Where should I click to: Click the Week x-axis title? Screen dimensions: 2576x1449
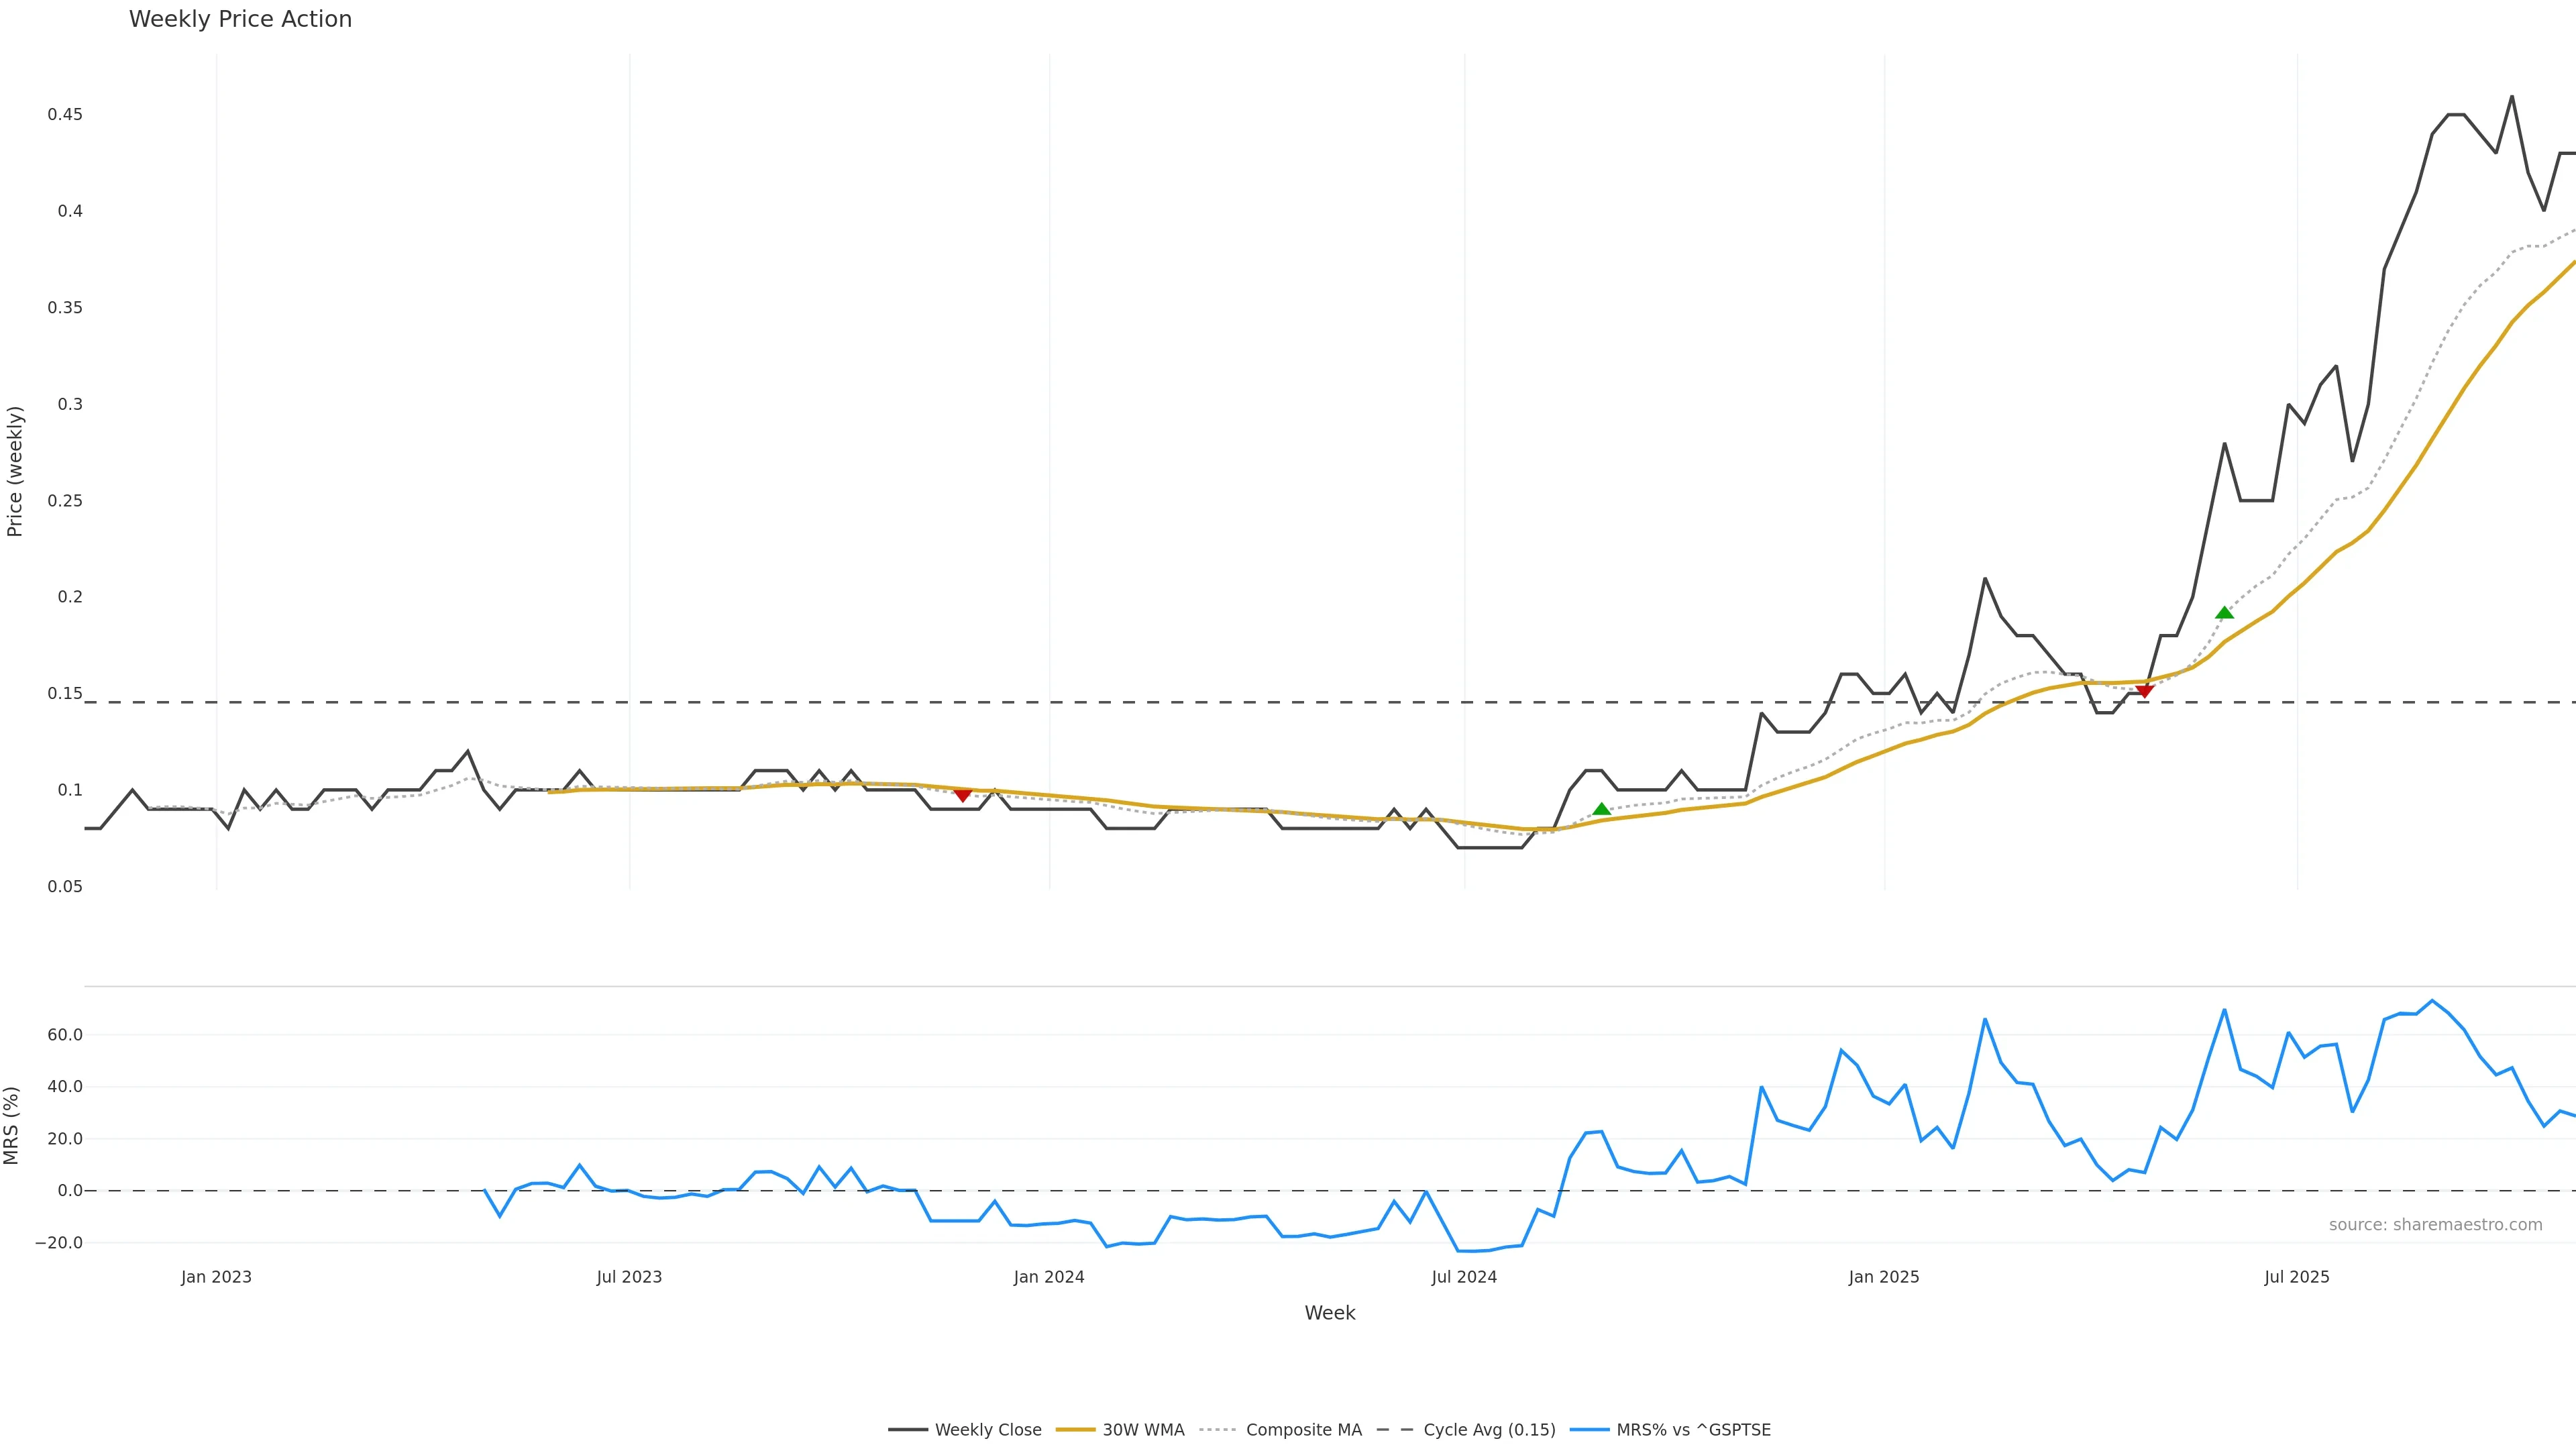coord(1329,1313)
